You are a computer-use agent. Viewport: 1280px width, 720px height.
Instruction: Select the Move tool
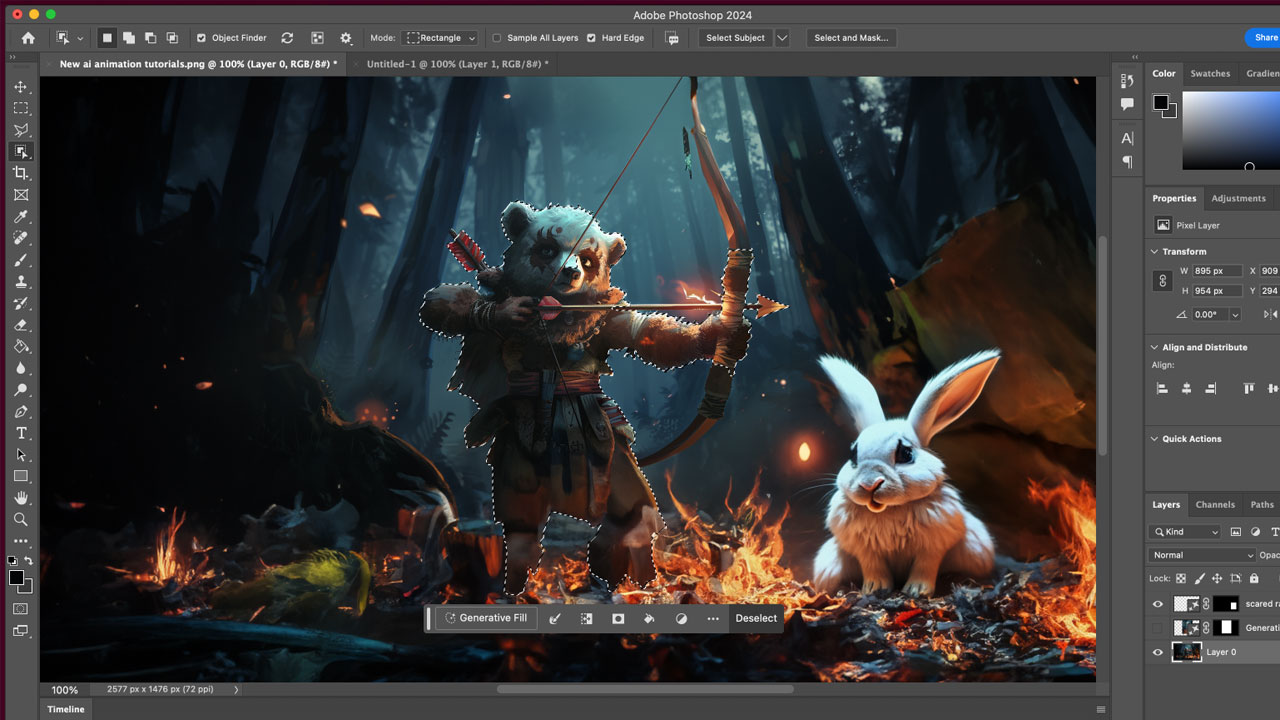(20, 87)
